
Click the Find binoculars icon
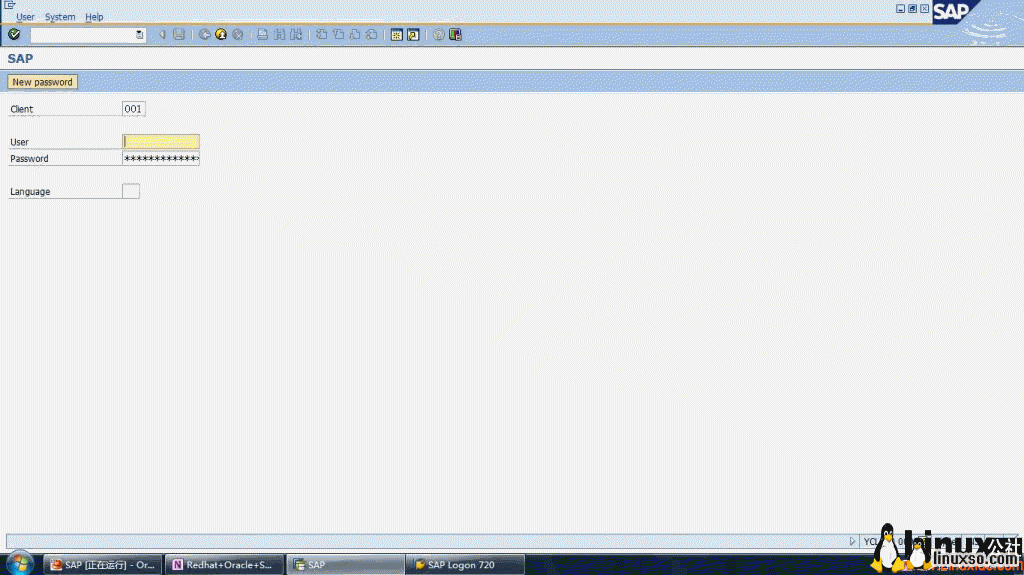(x=280, y=35)
